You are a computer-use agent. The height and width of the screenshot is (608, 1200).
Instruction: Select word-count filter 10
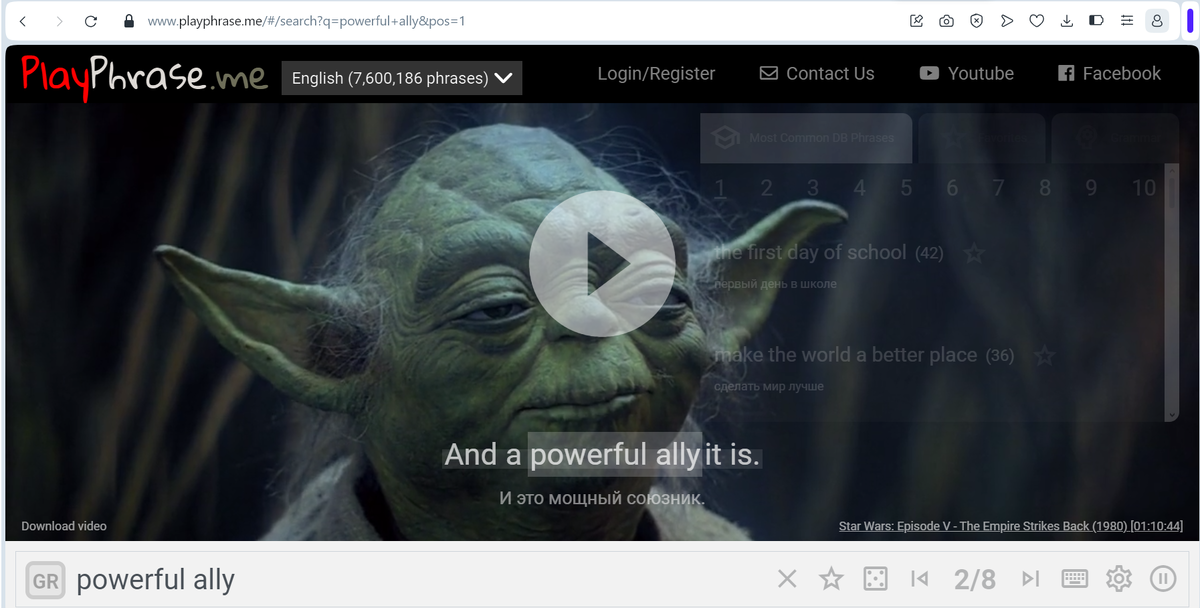click(1144, 188)
